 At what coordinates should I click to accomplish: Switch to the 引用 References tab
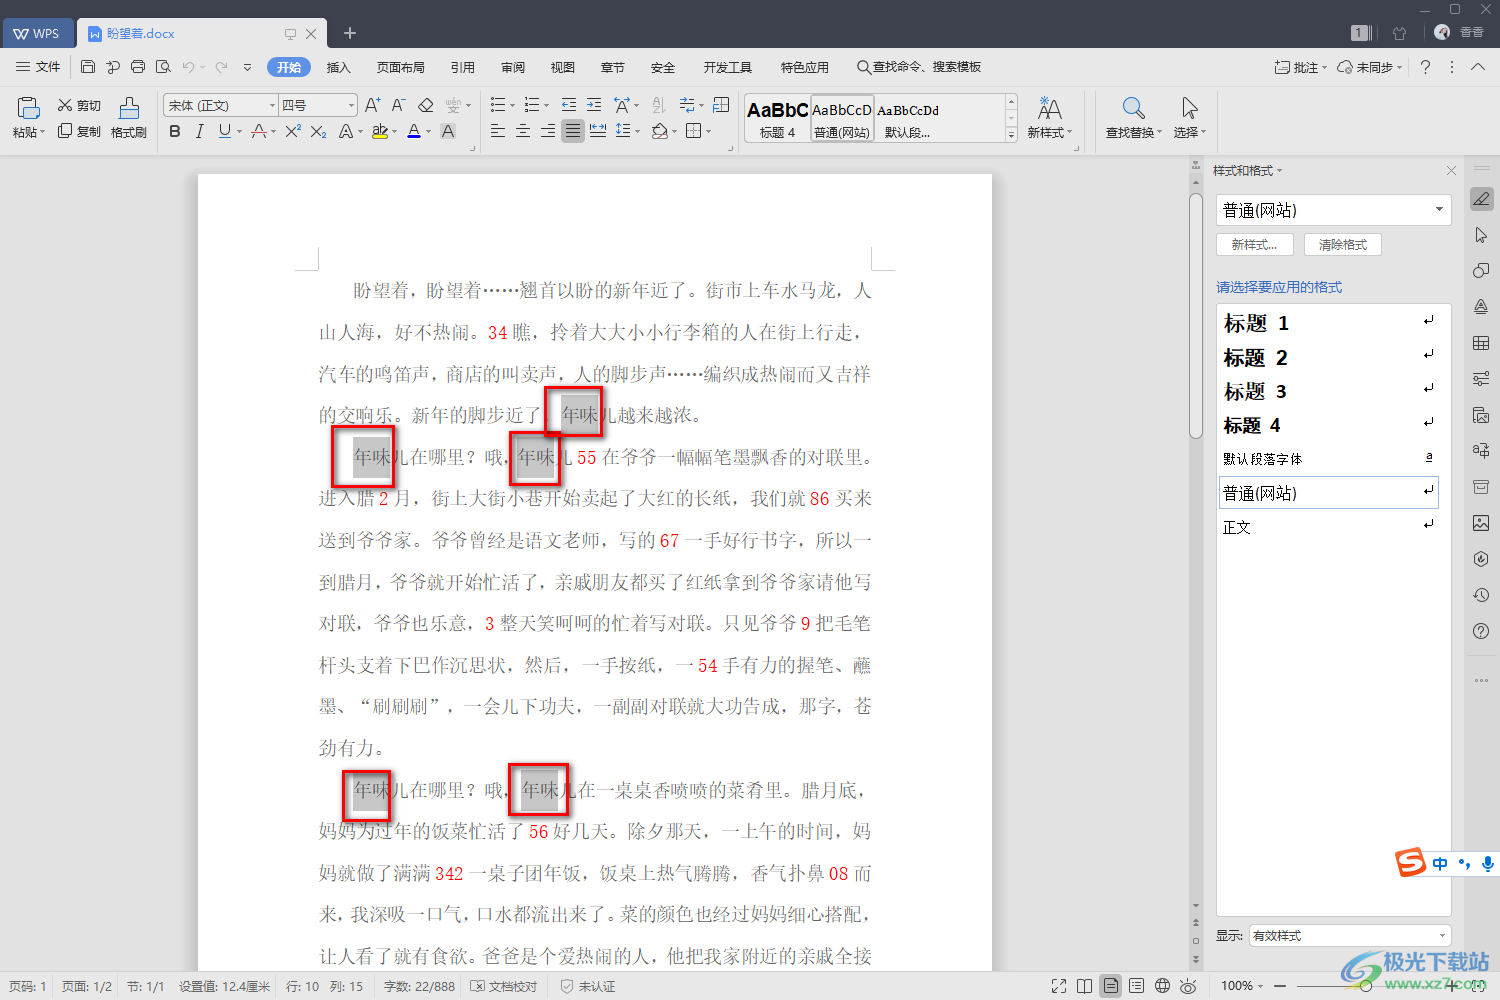(x=463, y=67)
